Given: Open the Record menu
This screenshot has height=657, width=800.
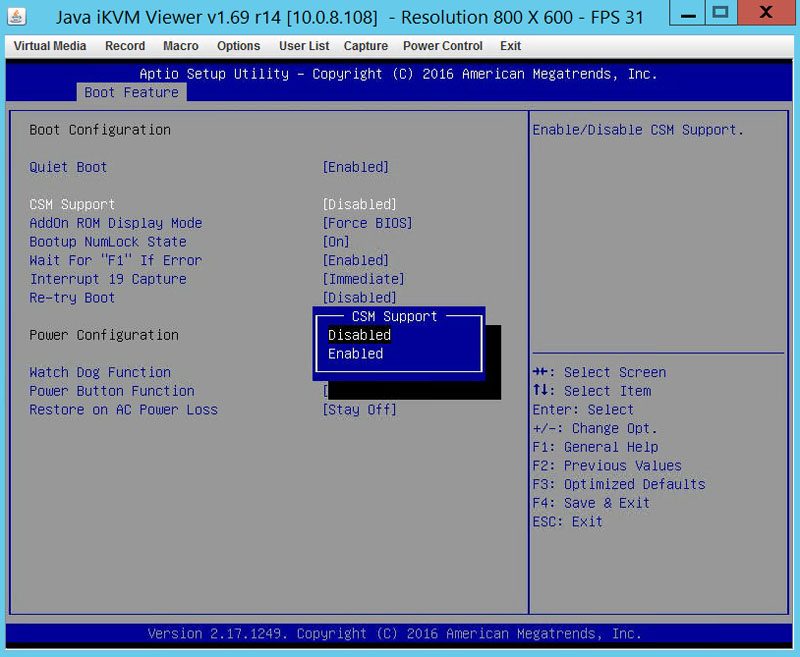Looking at the screenshot, I should (125, 46).
